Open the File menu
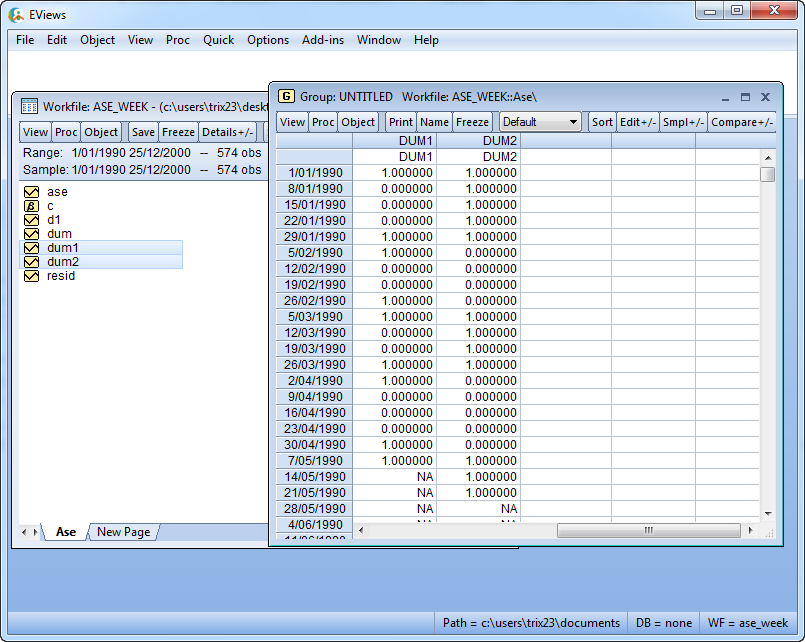805x642 pixels. click(25, 40)
